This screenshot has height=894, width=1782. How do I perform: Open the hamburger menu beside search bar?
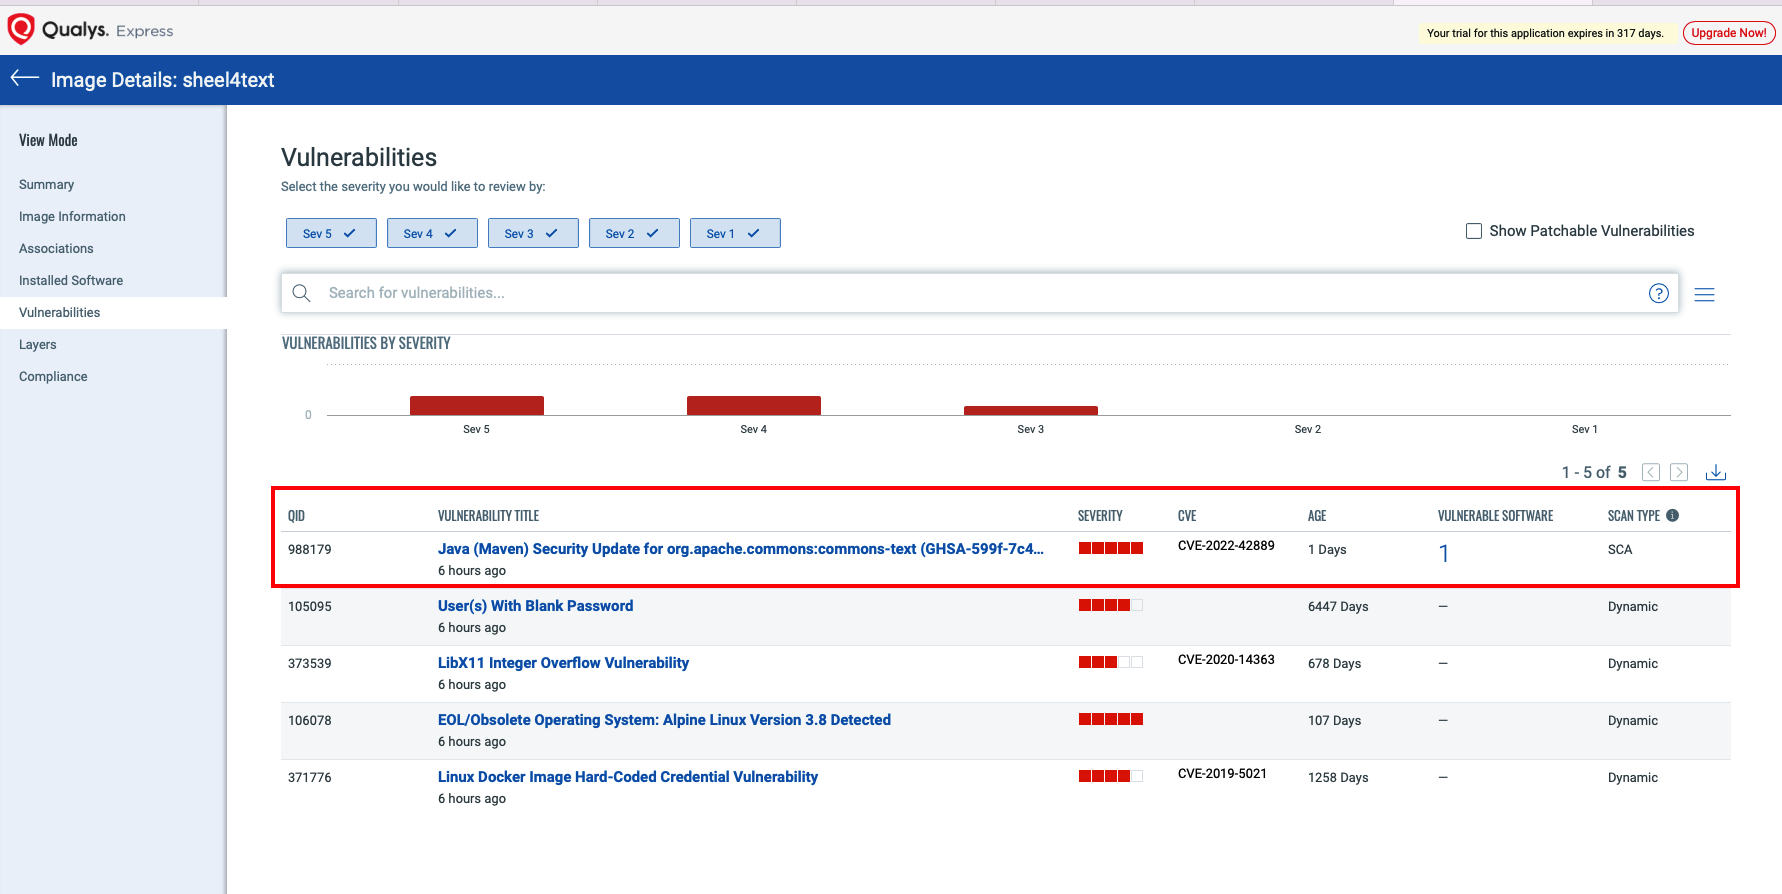[x=1705, y=294]
